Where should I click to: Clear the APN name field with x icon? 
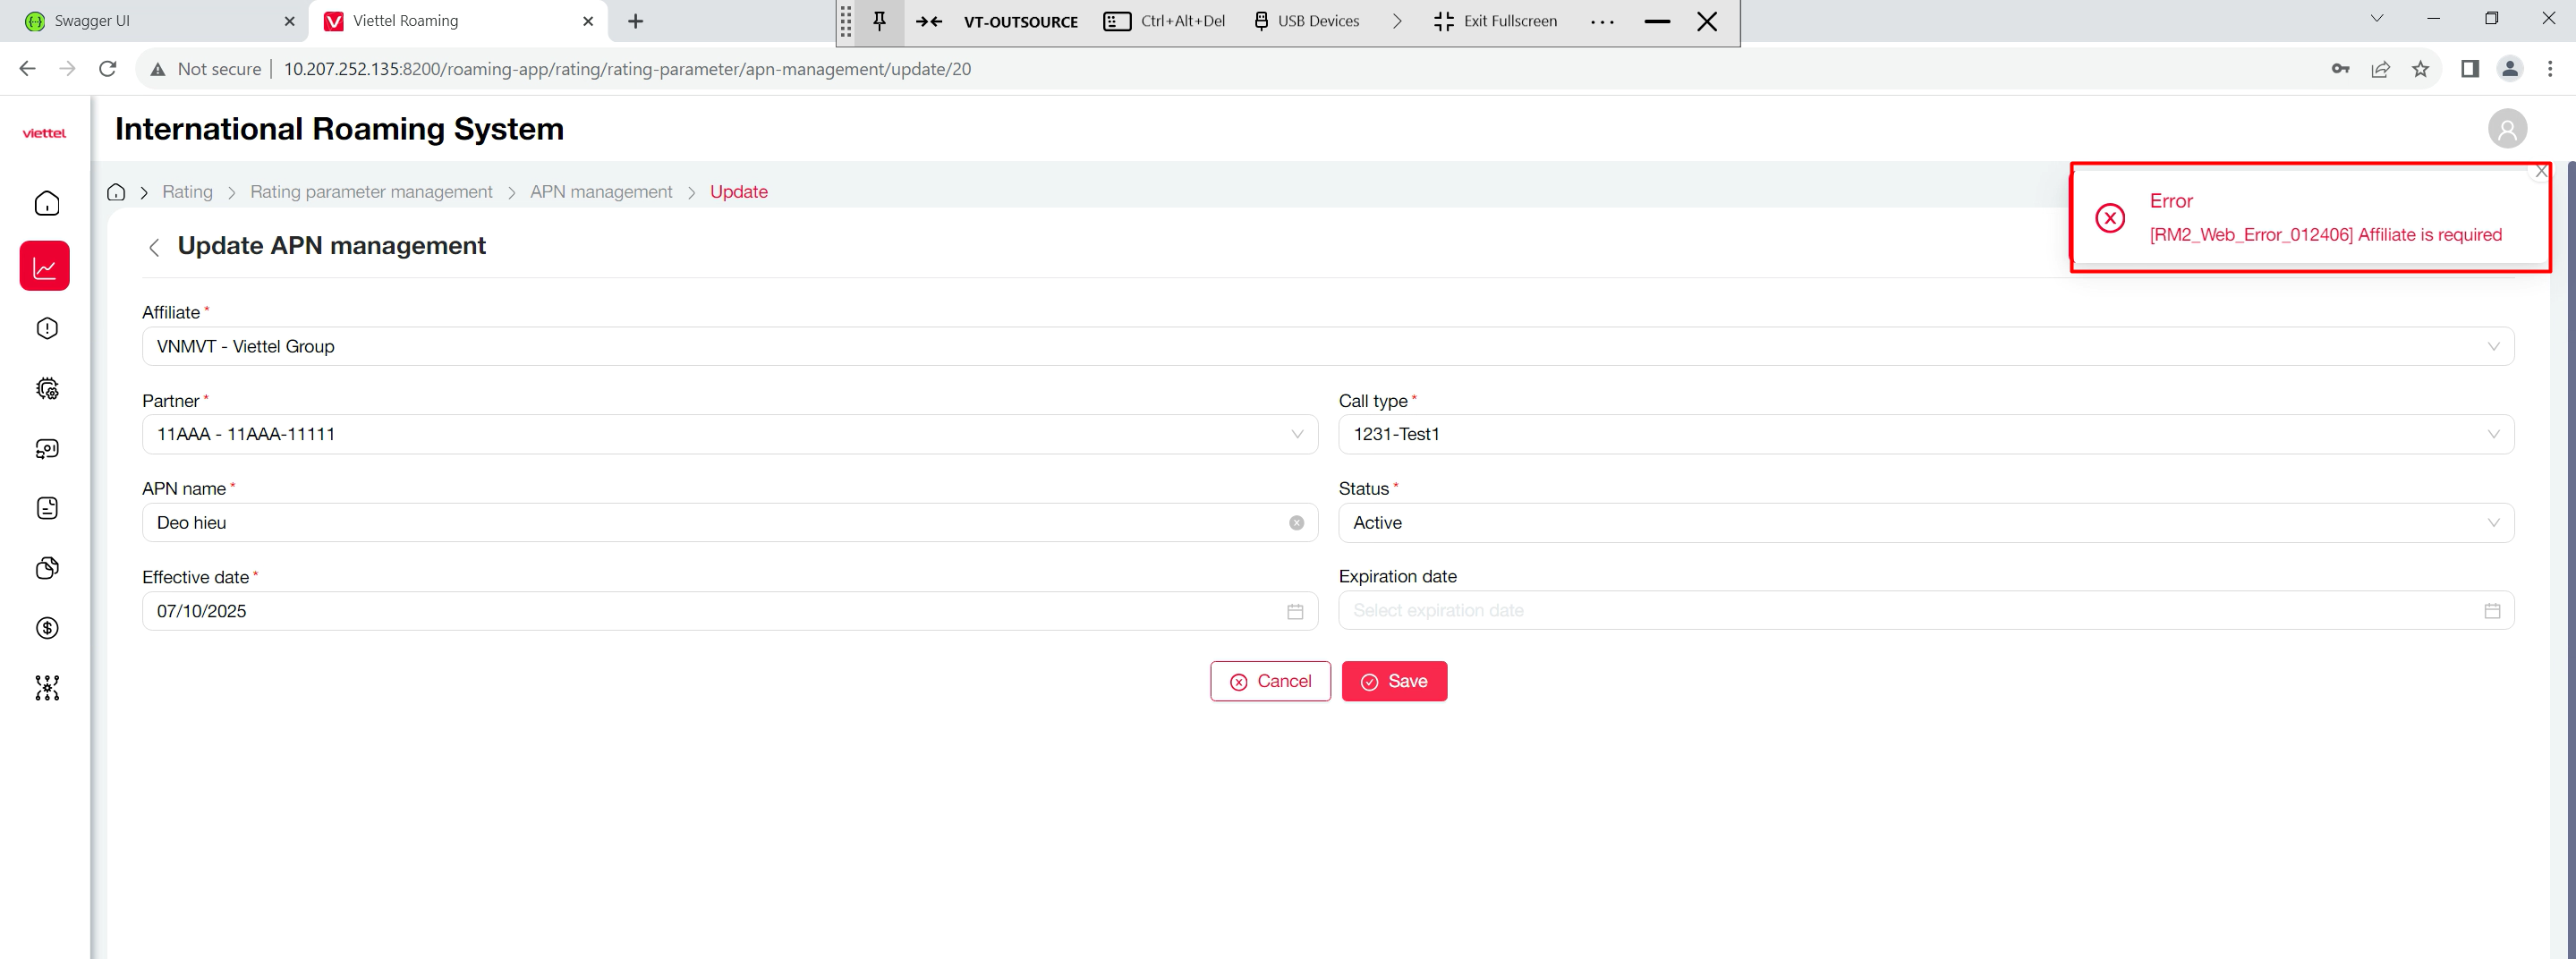[x=1296, y=523]
